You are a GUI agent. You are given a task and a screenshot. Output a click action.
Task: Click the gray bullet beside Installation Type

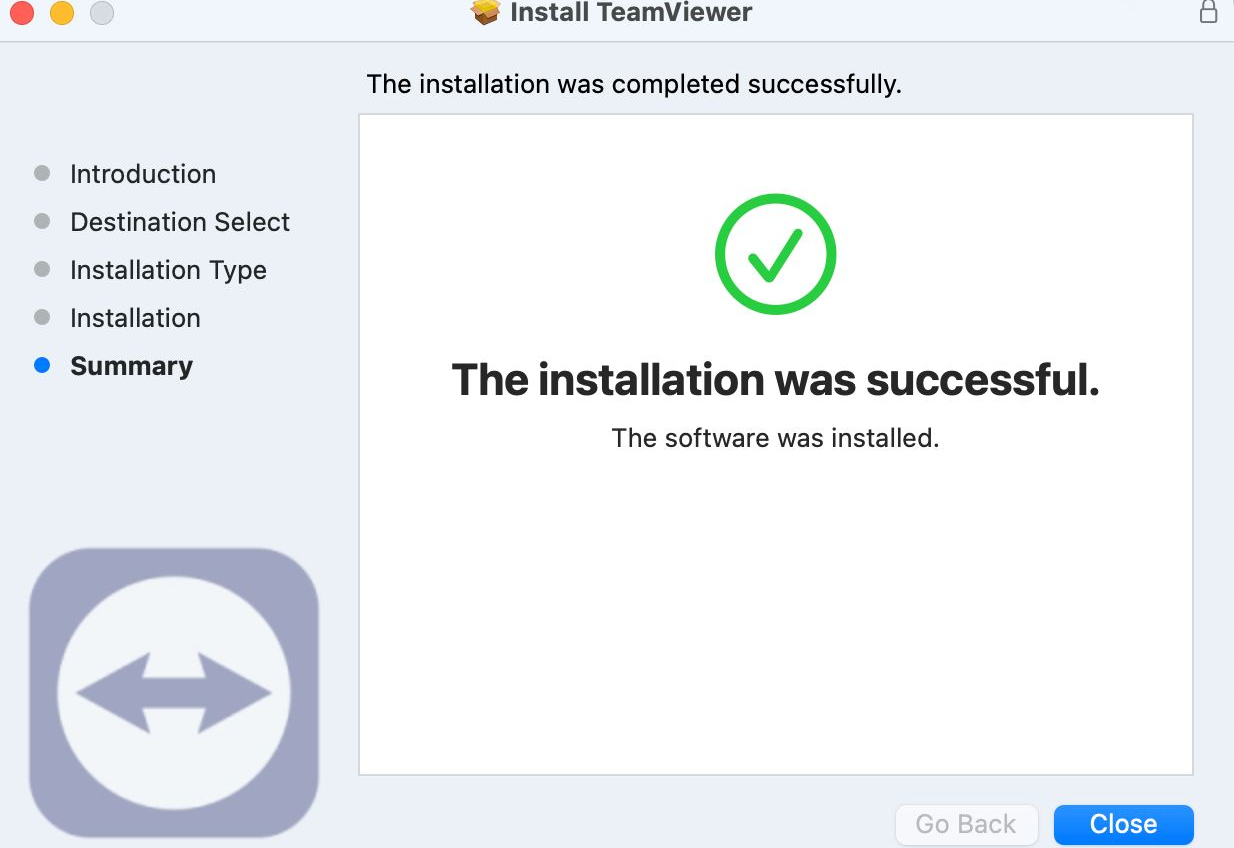42,269
